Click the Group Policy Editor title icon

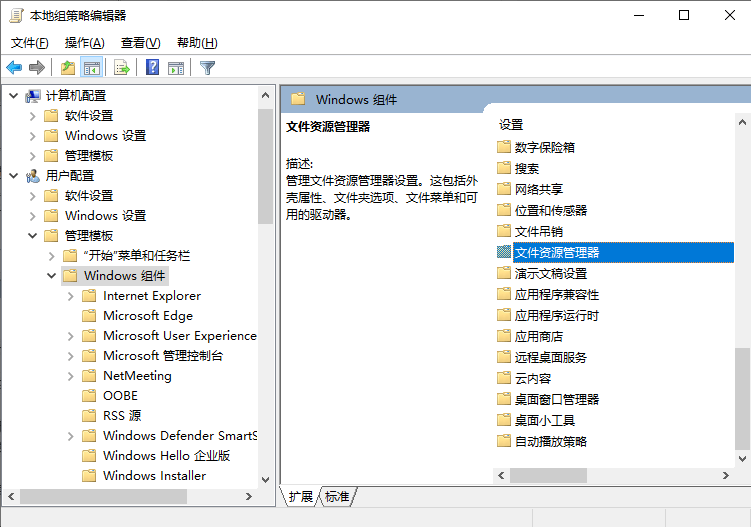(16, 15)
